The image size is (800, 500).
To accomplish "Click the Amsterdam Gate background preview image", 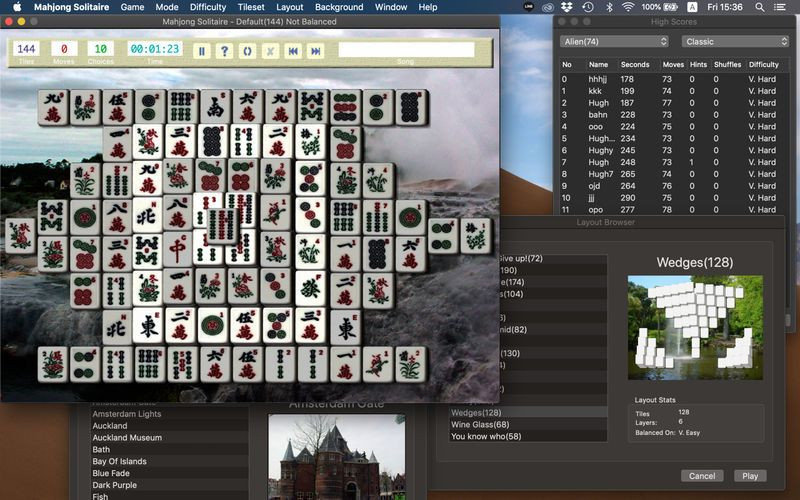I will point(337,457).
